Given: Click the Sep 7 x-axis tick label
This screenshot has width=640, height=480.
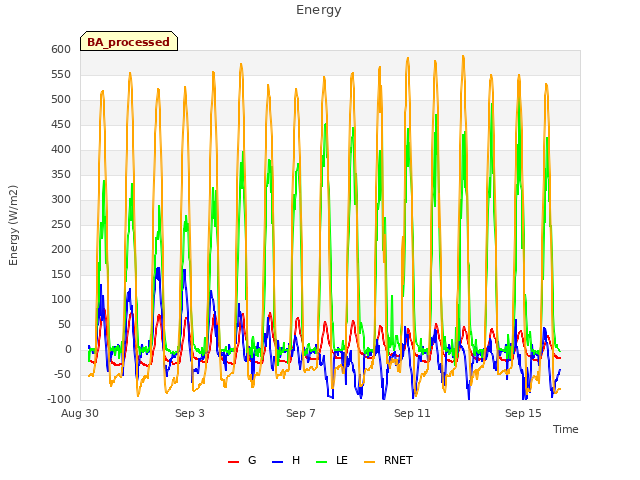Looking at the screenshot, I should point(301,413).
